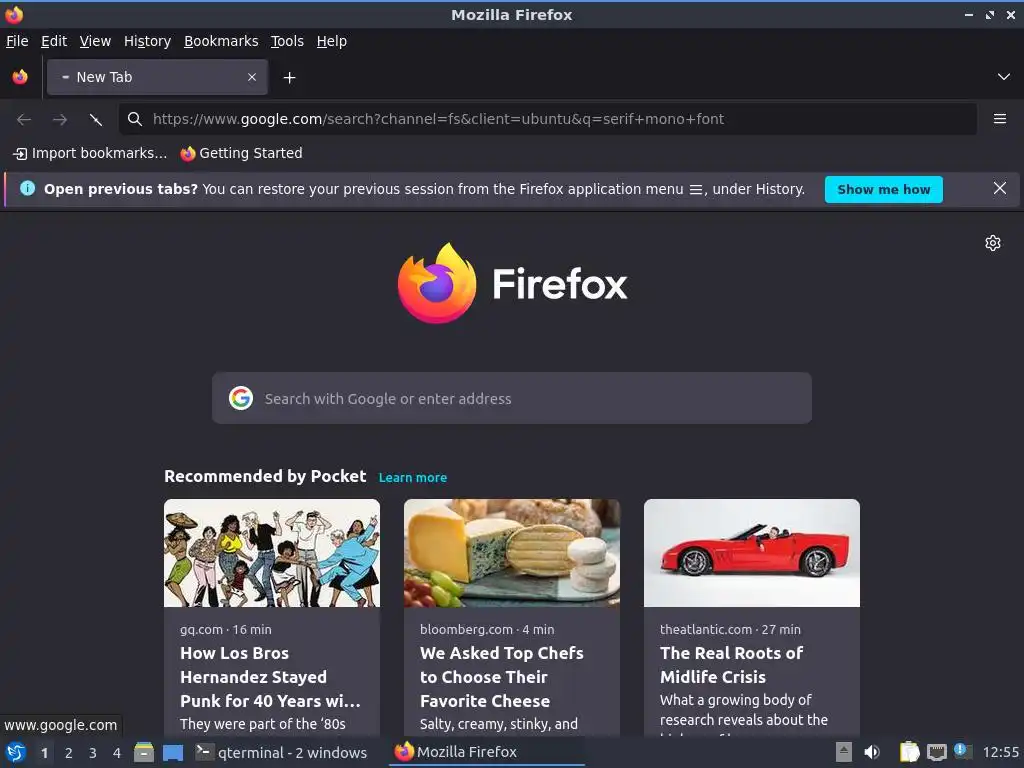Open the file manager taskbar icon
Image resolution: width=1024 pixels, height=768 pixels.
click(144, 752)
